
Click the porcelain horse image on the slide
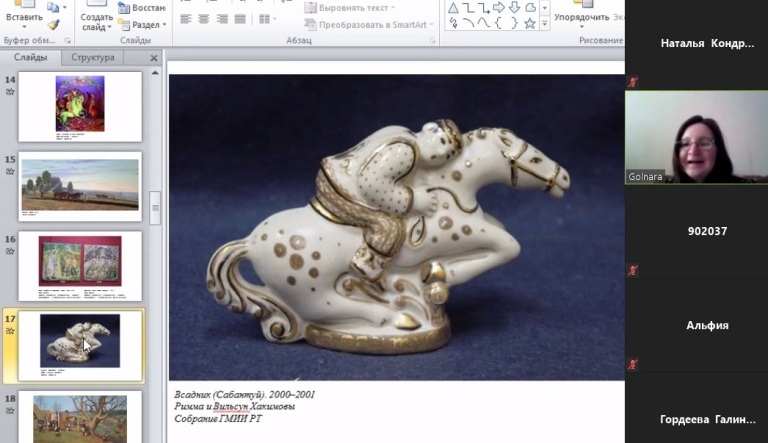(x=397, y=227)
